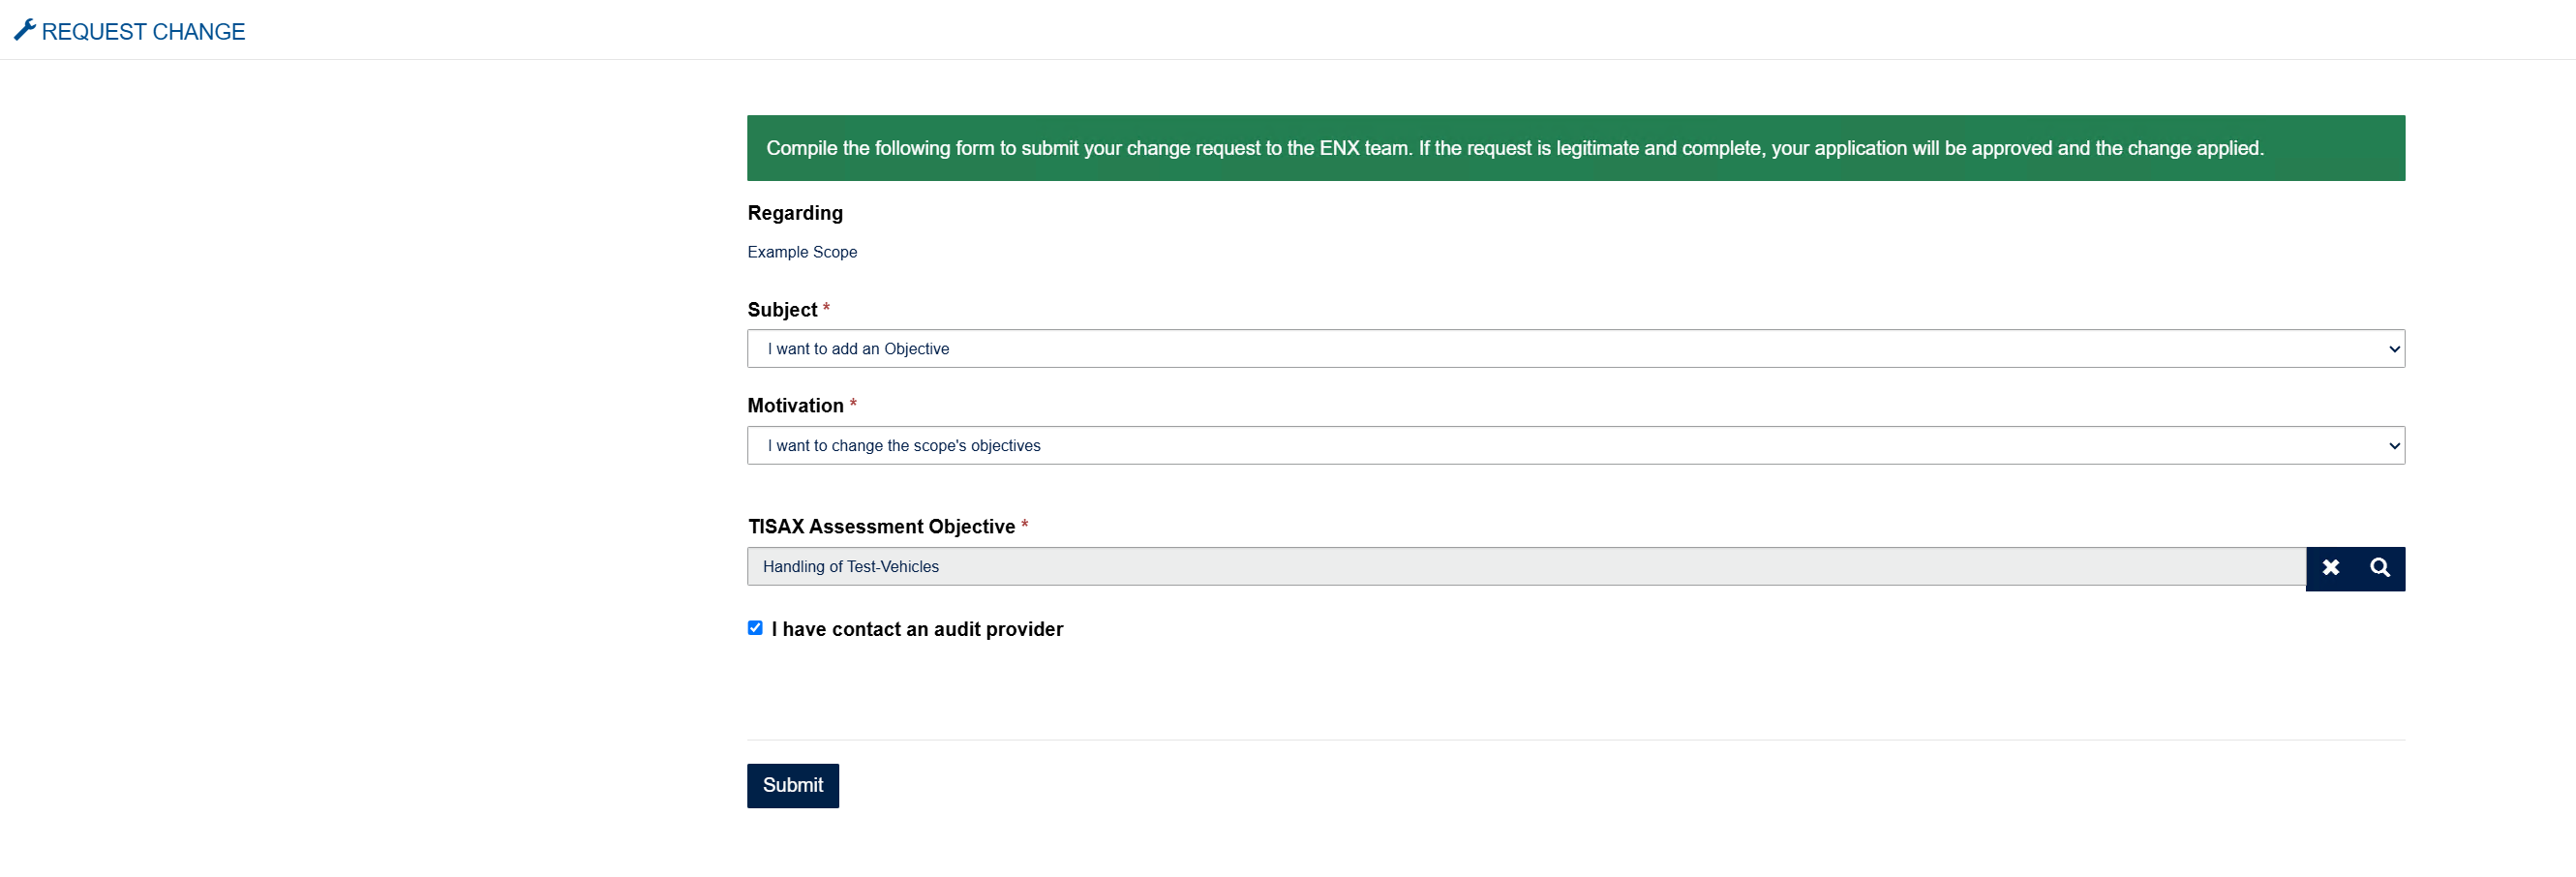
Task: Click the wrench icon in the header
Action: tap(25, 29)
